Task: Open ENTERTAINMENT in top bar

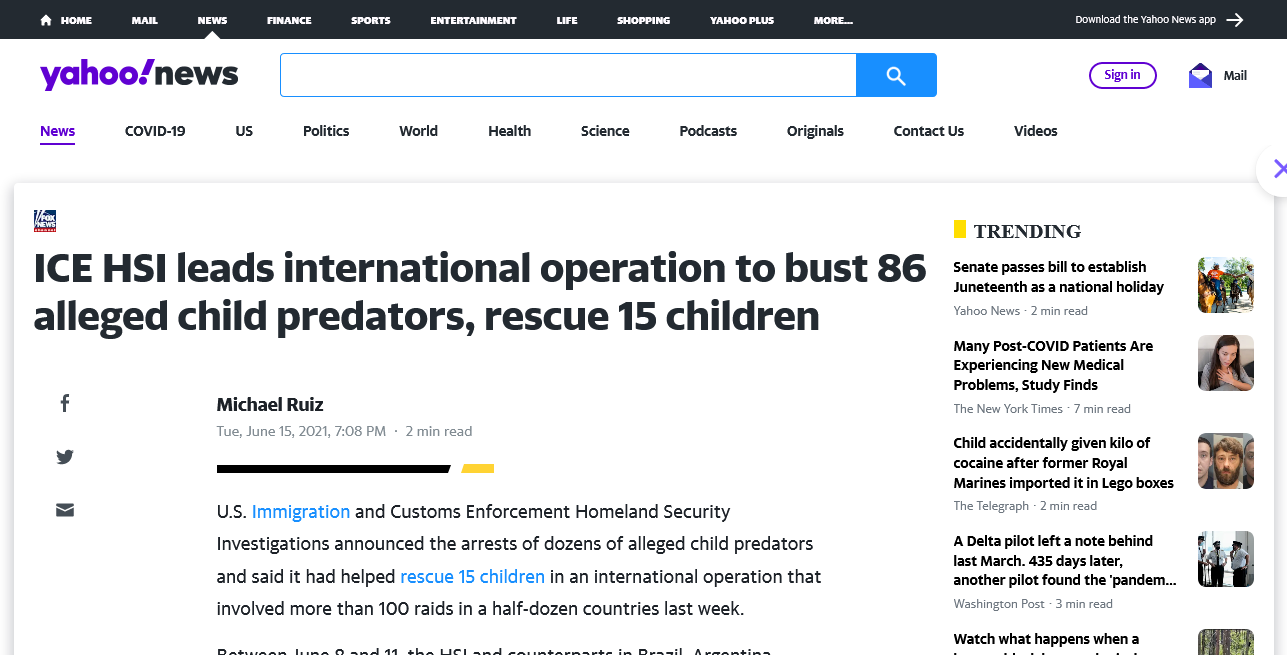Action: [x=473, y=20]
